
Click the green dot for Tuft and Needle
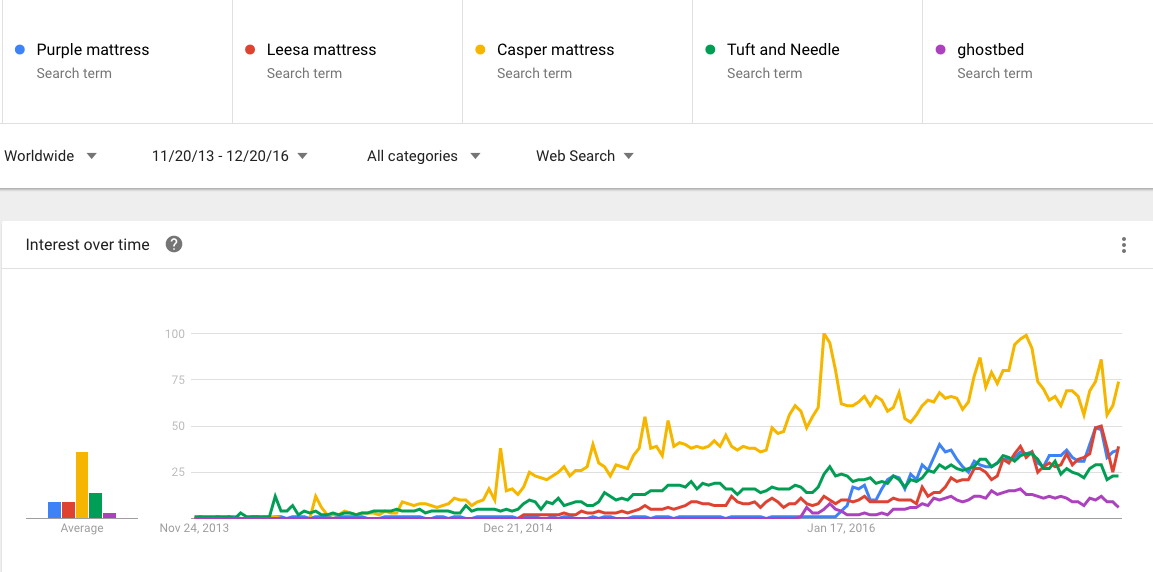710,49
